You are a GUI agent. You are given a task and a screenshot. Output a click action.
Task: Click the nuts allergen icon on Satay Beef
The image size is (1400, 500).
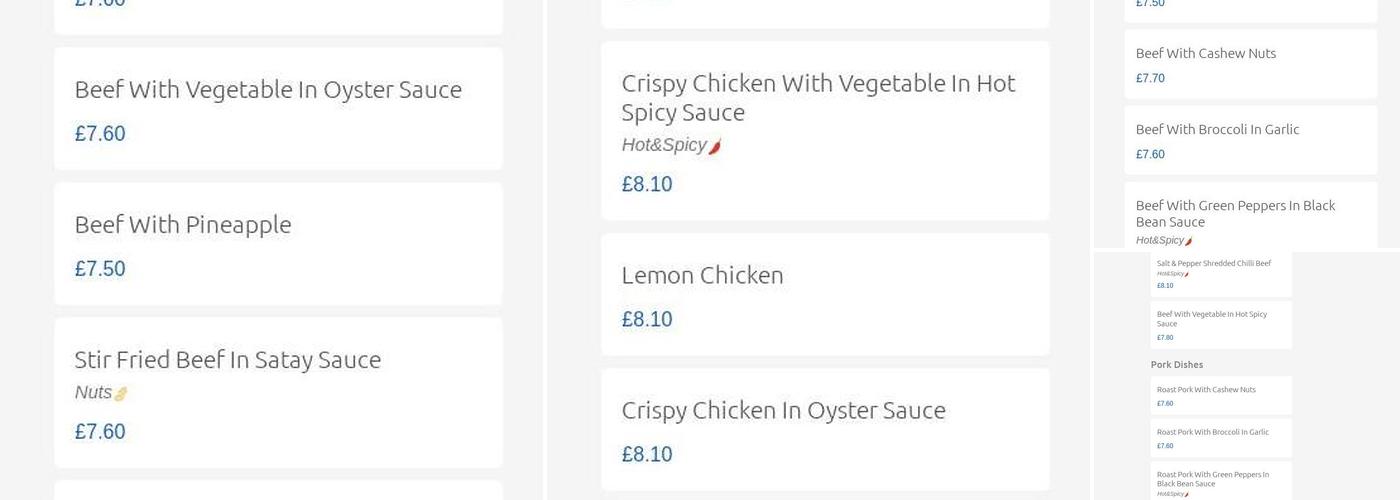(x=121, y=394)
